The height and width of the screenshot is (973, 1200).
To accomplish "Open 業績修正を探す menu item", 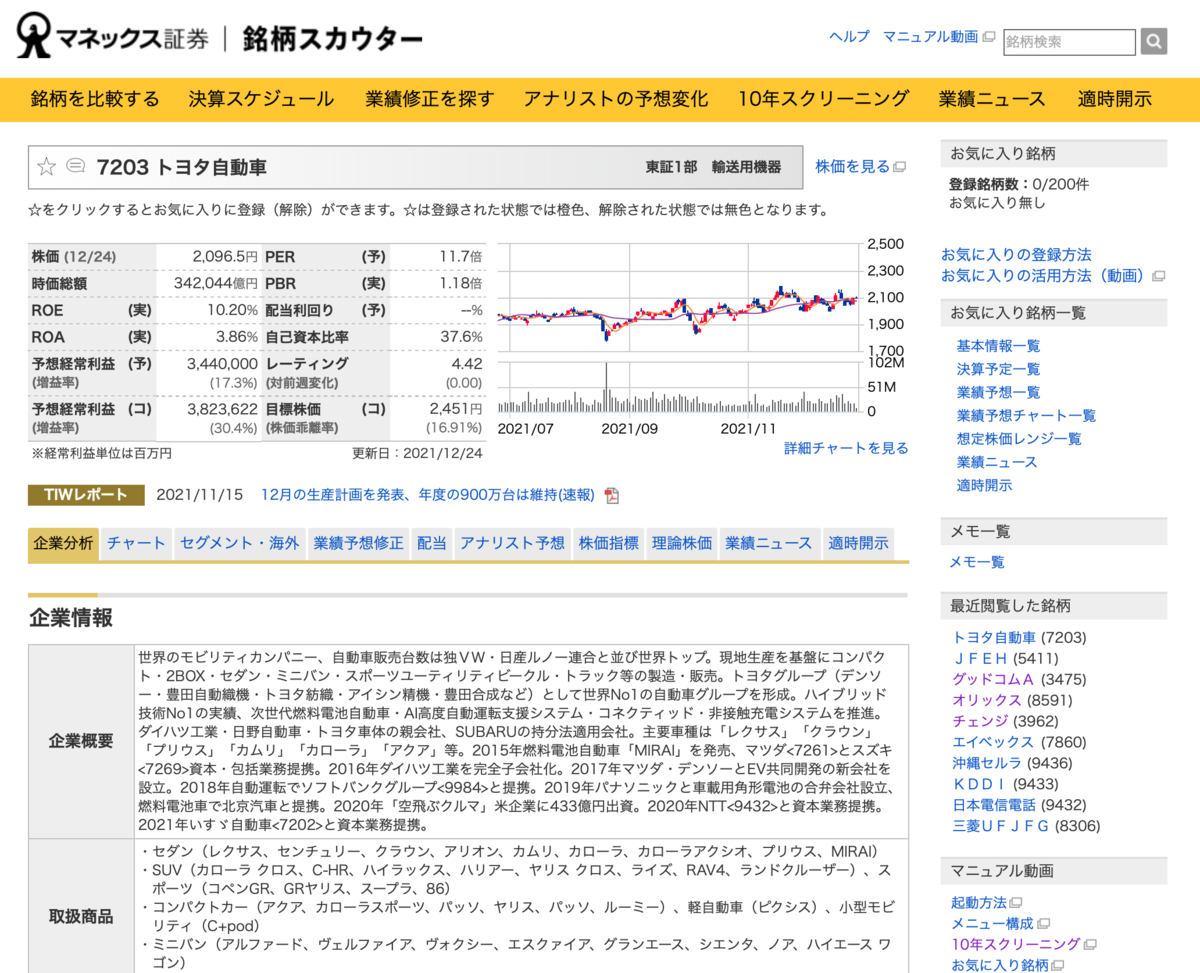I will 430,99.
